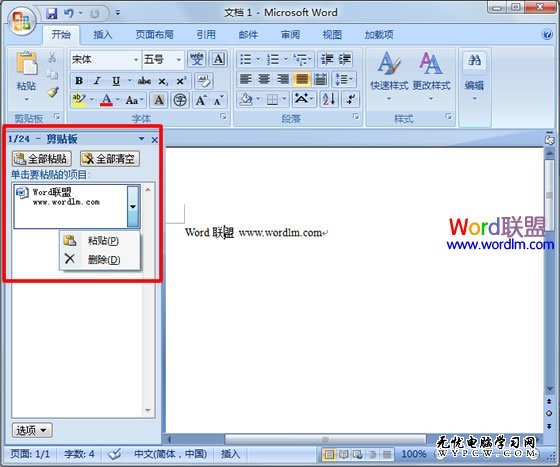Apply red font color

(x=106, y=100)
